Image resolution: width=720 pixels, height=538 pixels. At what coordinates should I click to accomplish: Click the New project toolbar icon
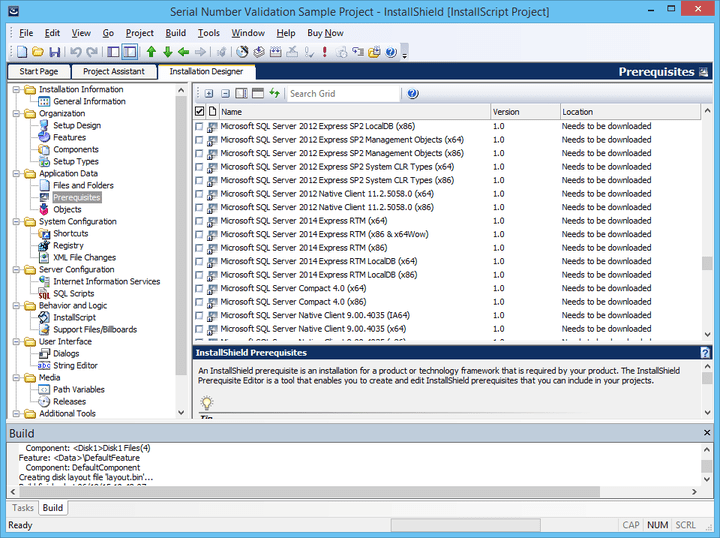click(x=22, y=52)
